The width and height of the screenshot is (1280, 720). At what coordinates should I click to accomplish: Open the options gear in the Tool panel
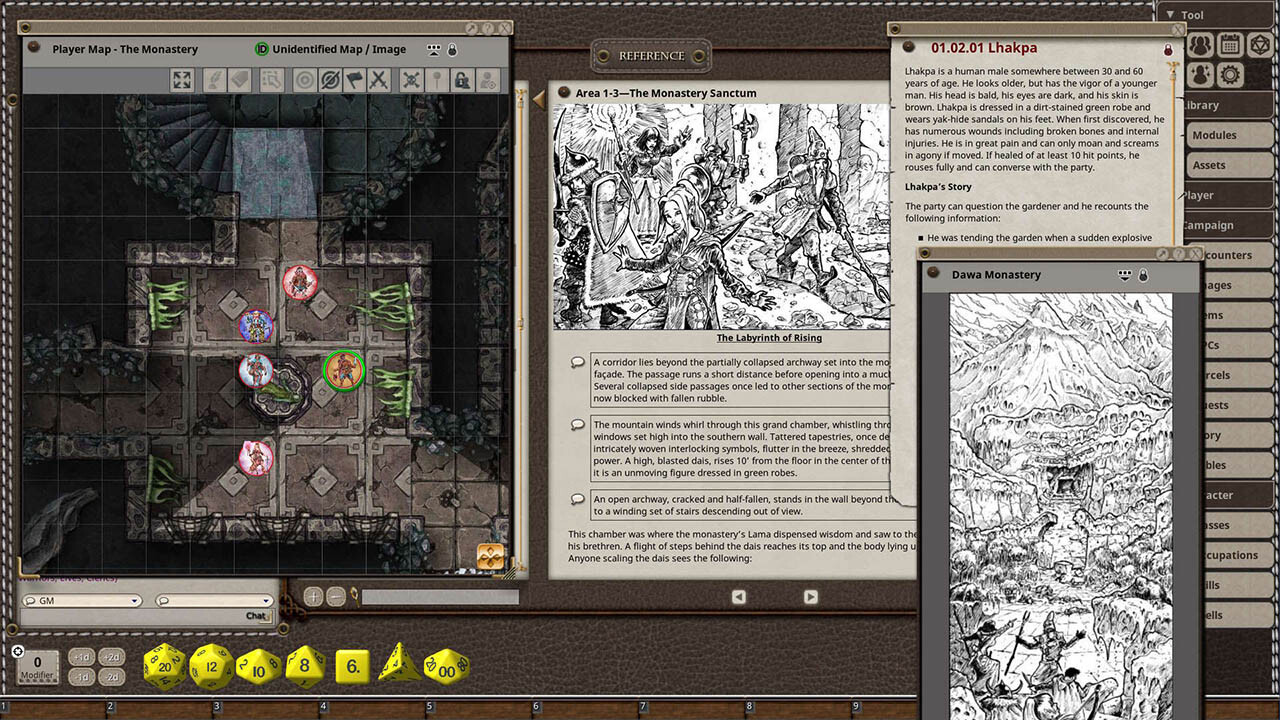point(1228,73)
